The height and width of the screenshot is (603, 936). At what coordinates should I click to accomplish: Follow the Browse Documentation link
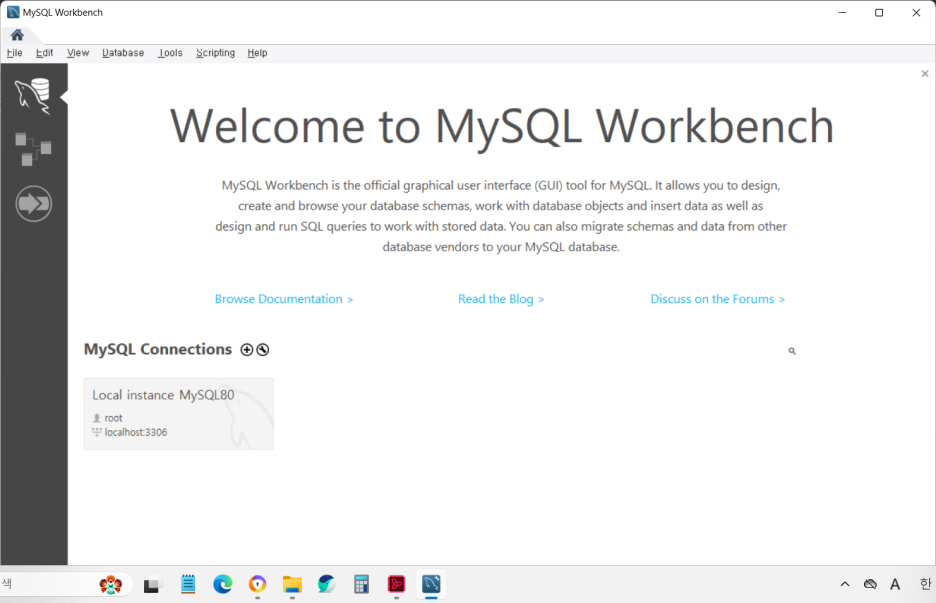pos(284,299)
